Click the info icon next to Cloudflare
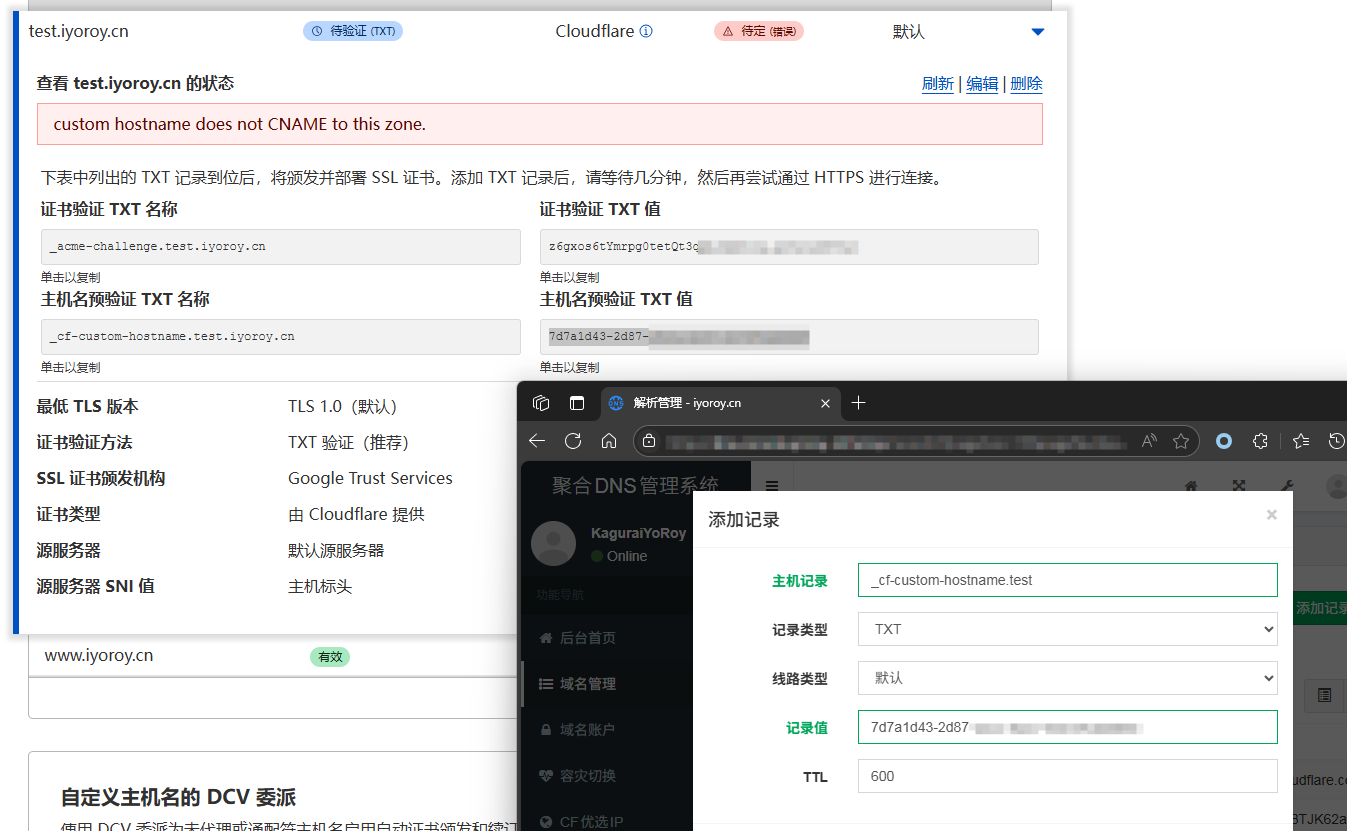Image resolution: width=1347 pixels, height=831 pixels. [x=646, y=31]
